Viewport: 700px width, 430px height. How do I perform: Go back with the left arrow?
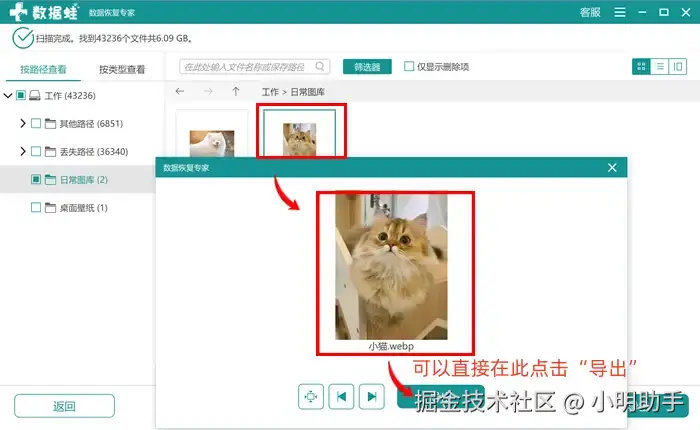click(x=180, y=92)
